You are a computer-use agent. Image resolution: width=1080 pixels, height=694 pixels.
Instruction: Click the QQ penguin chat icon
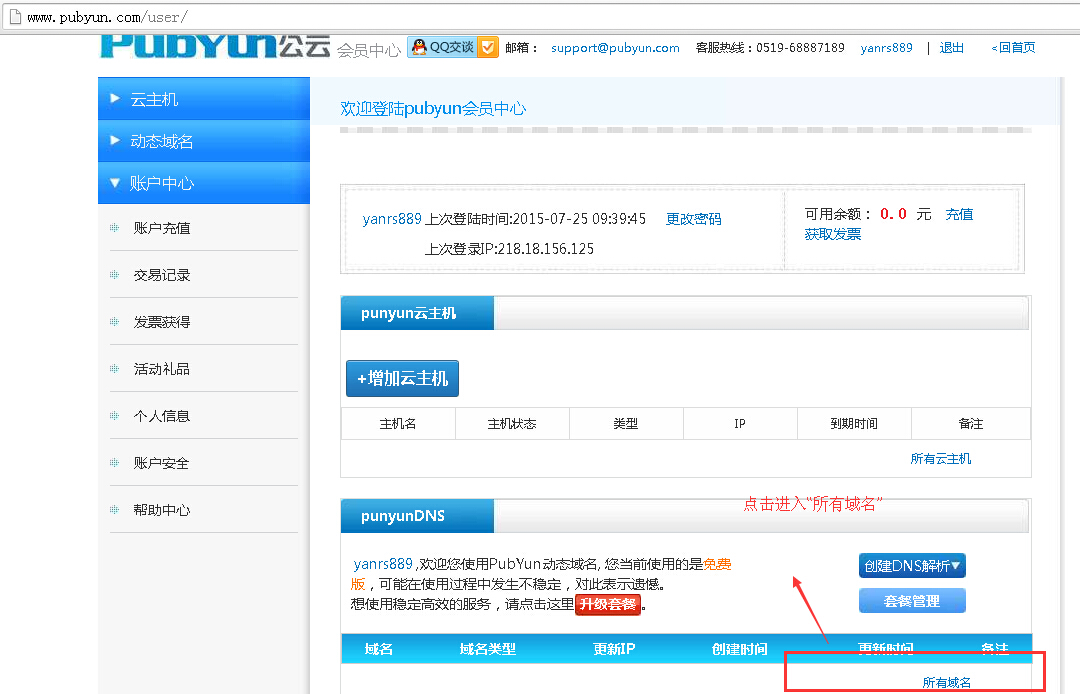click(419, 47)
